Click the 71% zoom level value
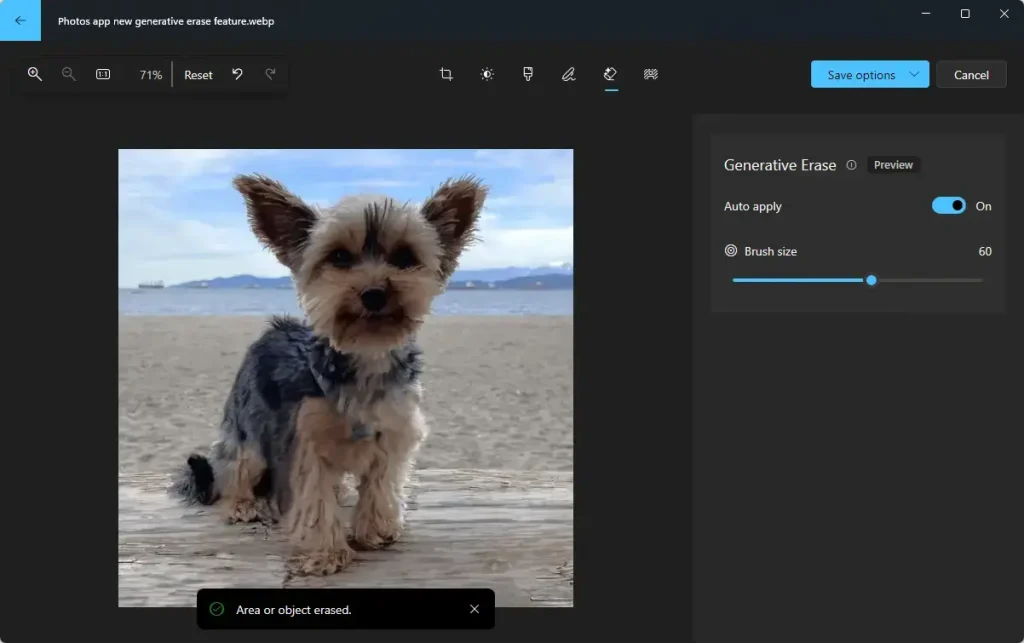Viewport: 1024px width, 643px height. coord(150,75)
